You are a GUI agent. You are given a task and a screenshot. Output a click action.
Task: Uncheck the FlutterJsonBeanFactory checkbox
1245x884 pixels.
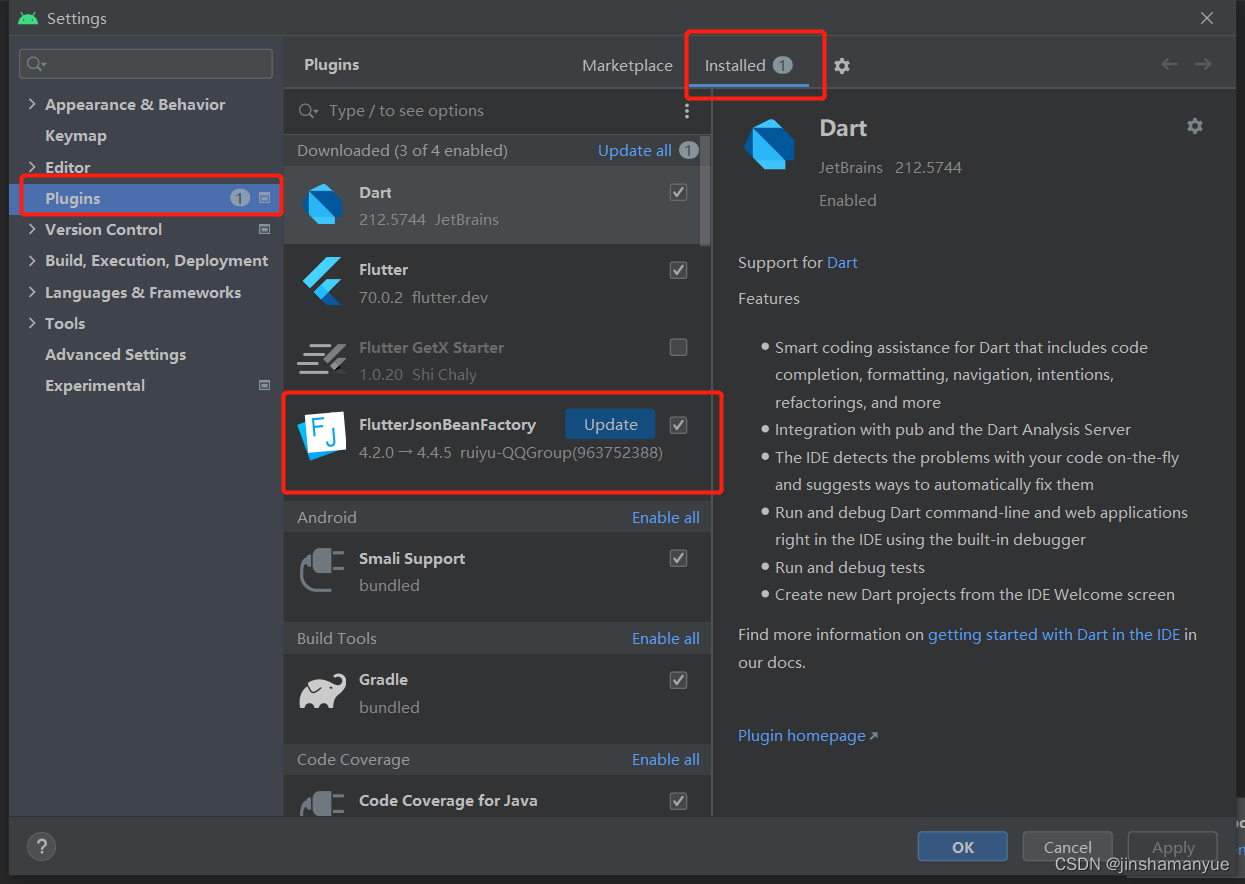coord(678,425)
